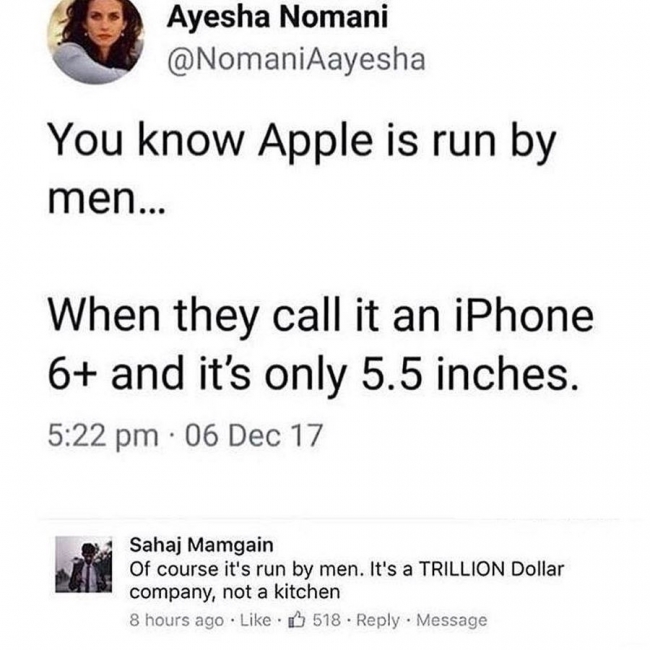Click the thumbs-up reaction icon
650x650 pixels.
(x=296, y=620)
